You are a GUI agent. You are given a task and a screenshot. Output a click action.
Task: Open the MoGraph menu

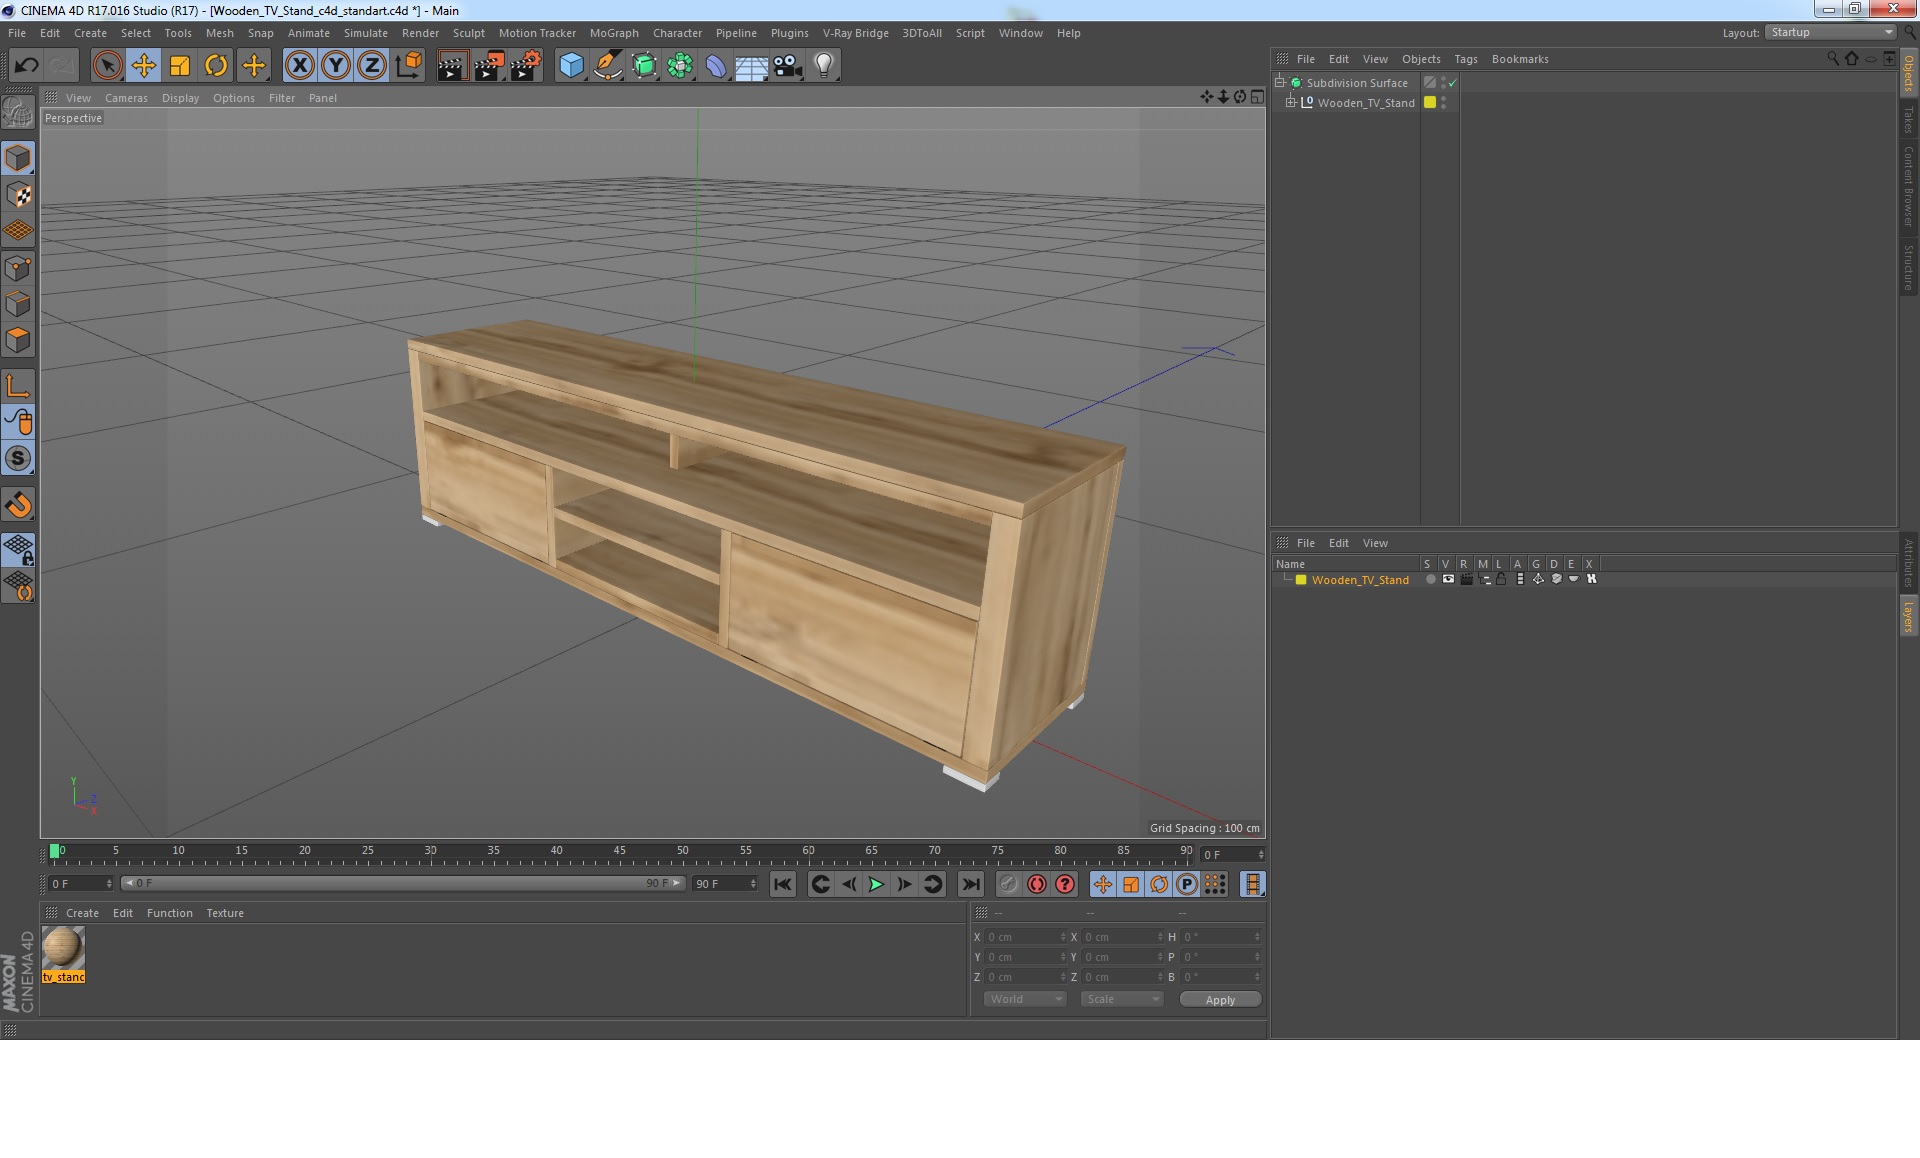pyautogui.click(x=614, y=33)
